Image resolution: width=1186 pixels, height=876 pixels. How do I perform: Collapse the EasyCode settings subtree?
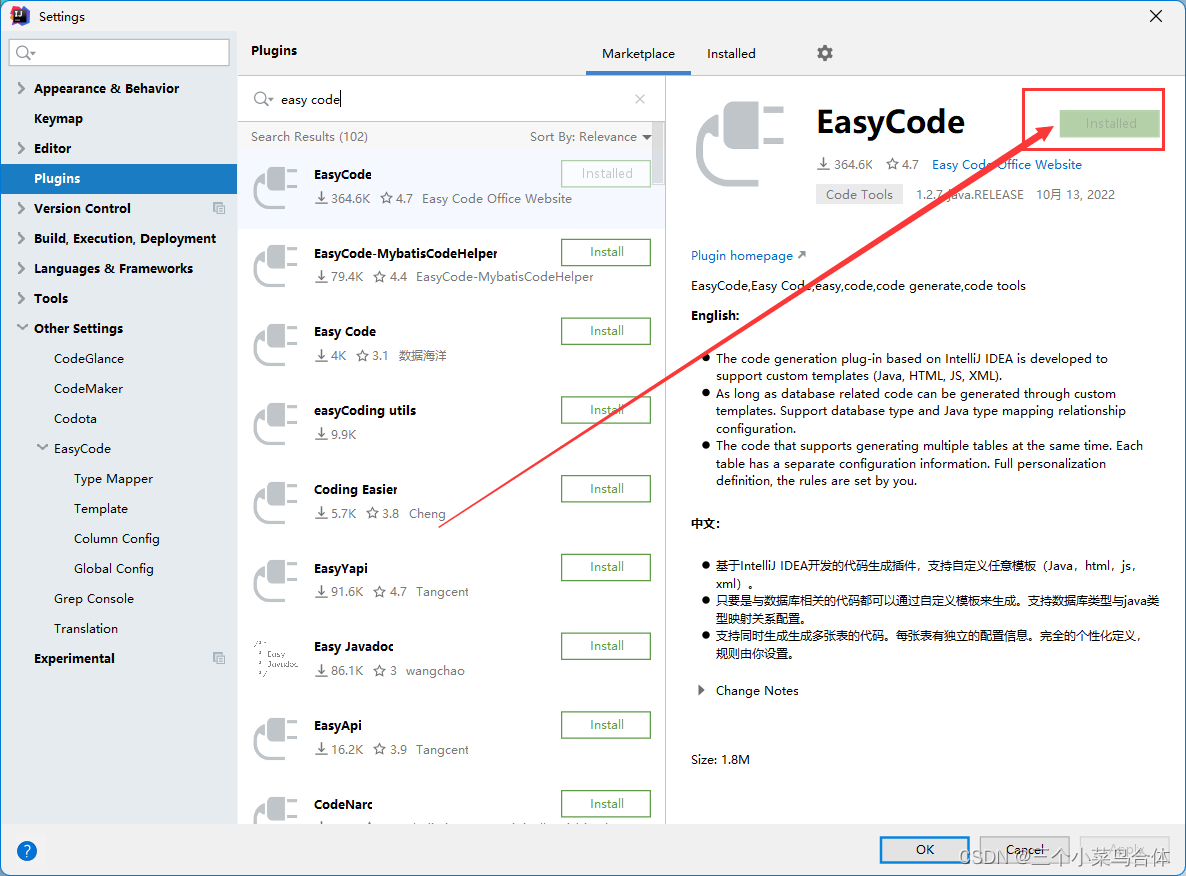pos(42,448)
